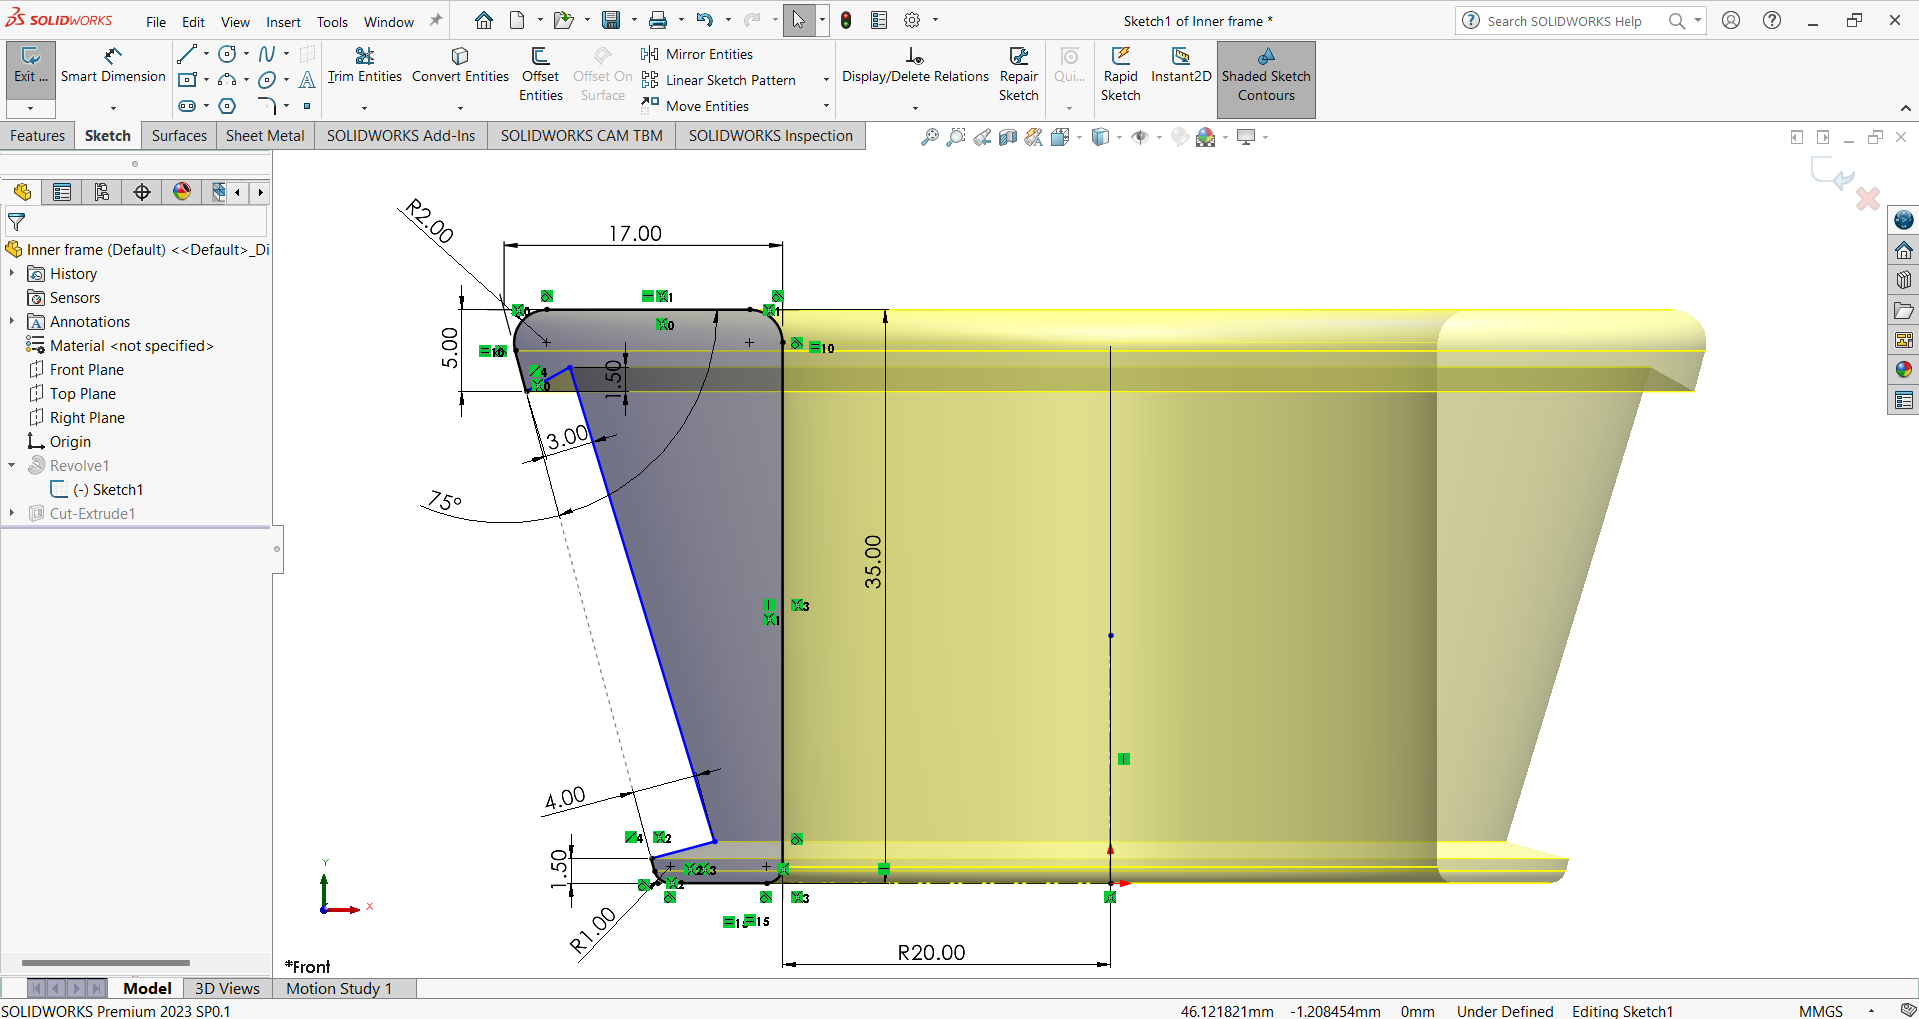Image resolution: width=1919 pixels, height=1019 pixels.
Task: Switch to the ConfigurationManager tab
Action: 101,191
